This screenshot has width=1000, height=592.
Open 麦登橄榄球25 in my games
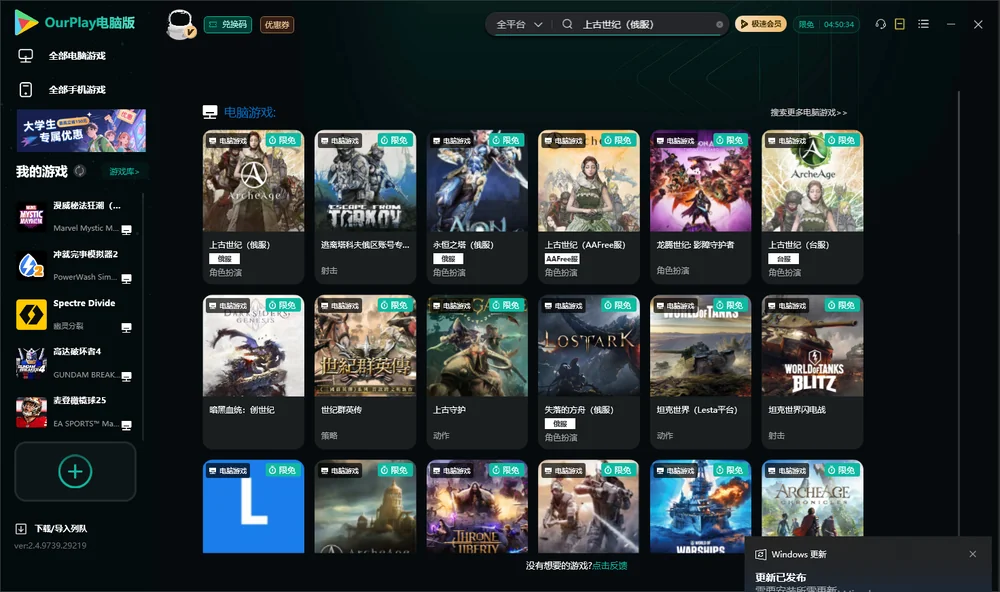tap(75, 412)
